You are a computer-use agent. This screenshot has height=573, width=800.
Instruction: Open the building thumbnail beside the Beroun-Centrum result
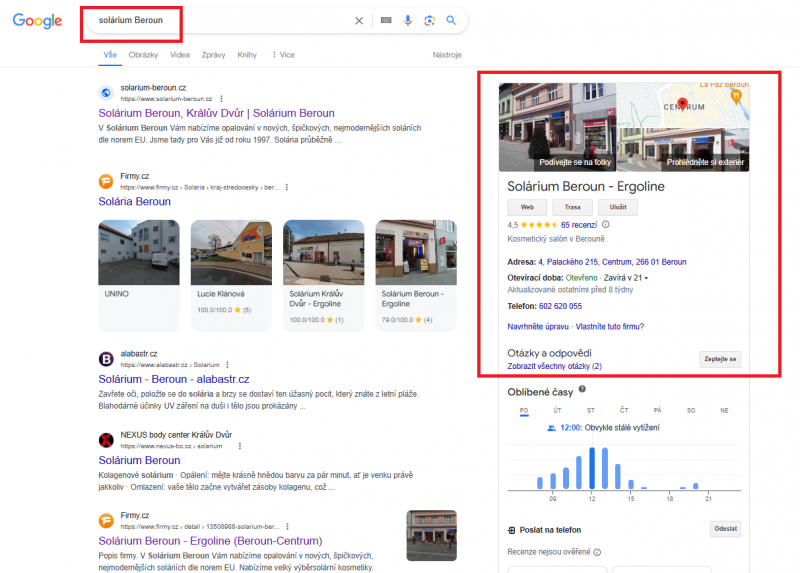click(432, 535)
